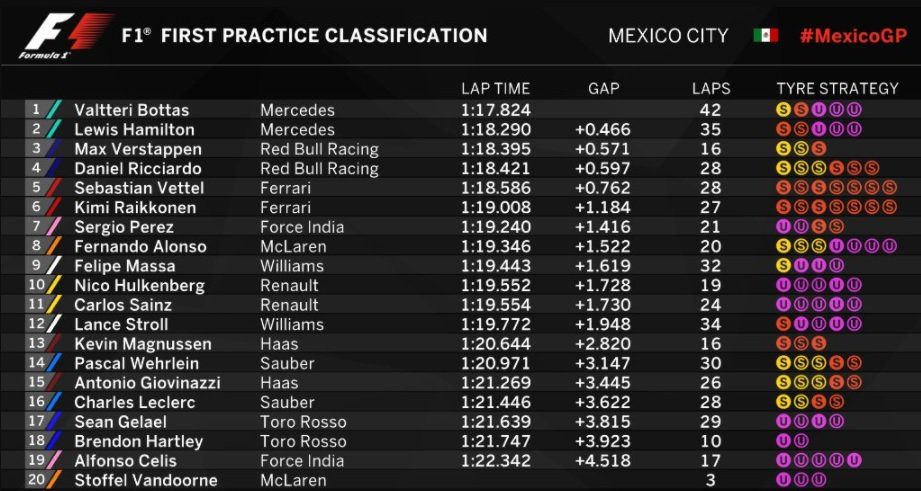The width and height of the screenshot is (921, 491).
Task: Click the first tyre icon in Hartley's row
Action: click(784, 442)
